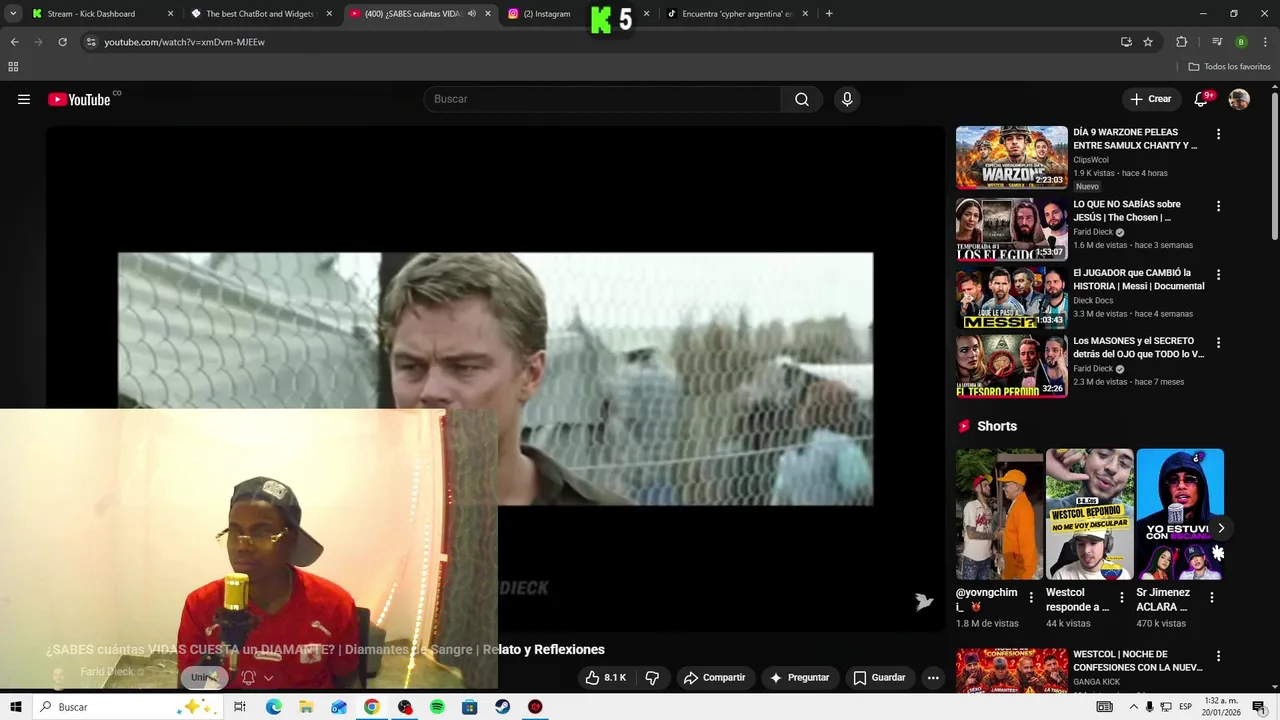Click the Crear create button
Screen dimensions: 1280x720
(x=1150, y=99)
